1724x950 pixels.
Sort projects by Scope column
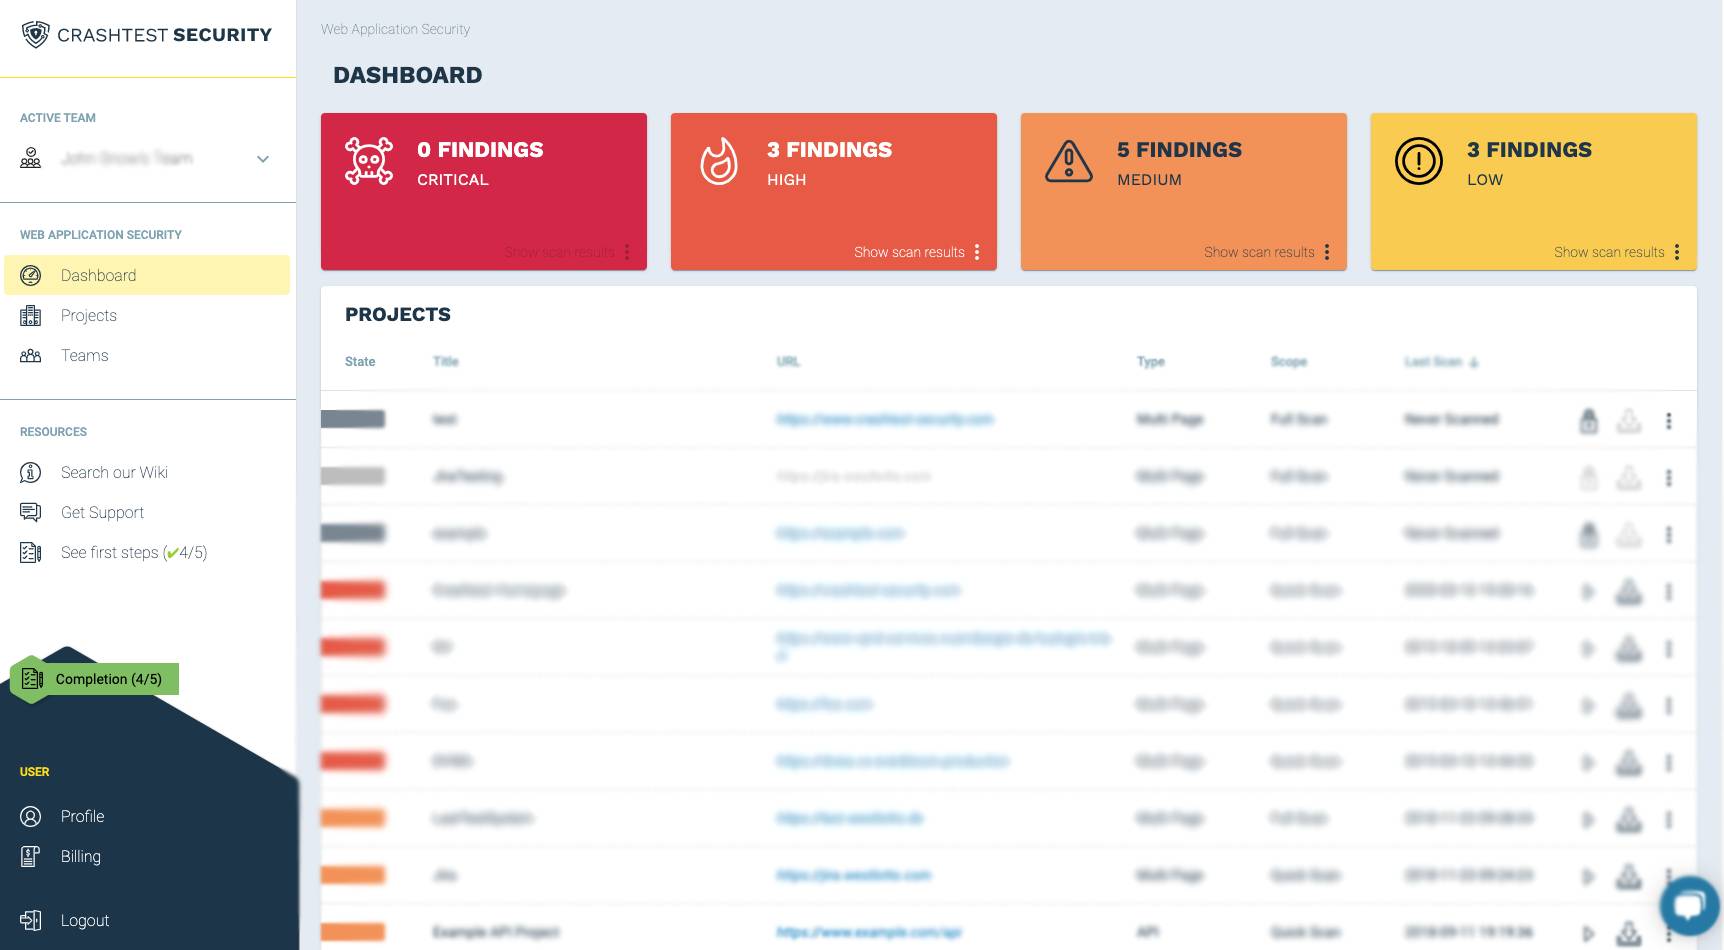click(1289, 362)
